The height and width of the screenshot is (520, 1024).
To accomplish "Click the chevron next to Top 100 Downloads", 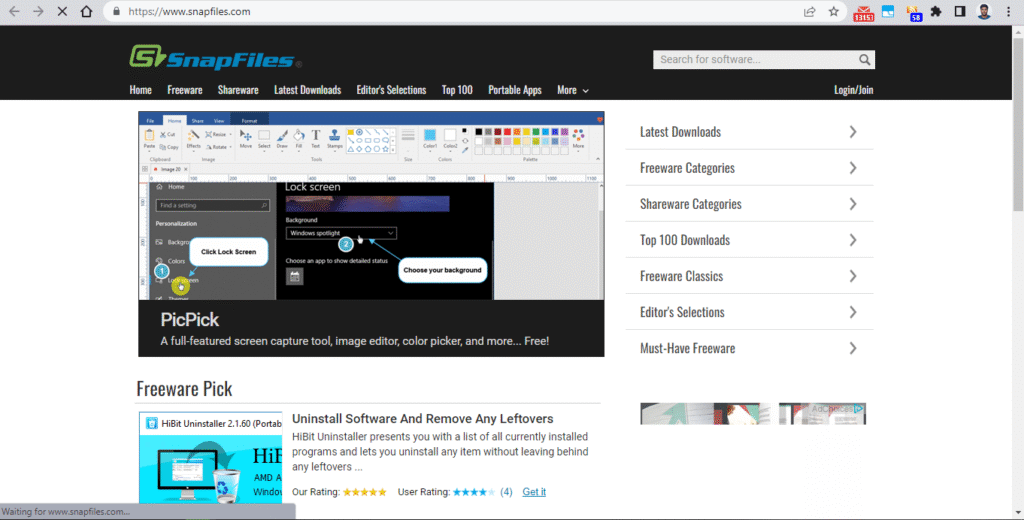I will pyautogui.click(x=853, y=240).
